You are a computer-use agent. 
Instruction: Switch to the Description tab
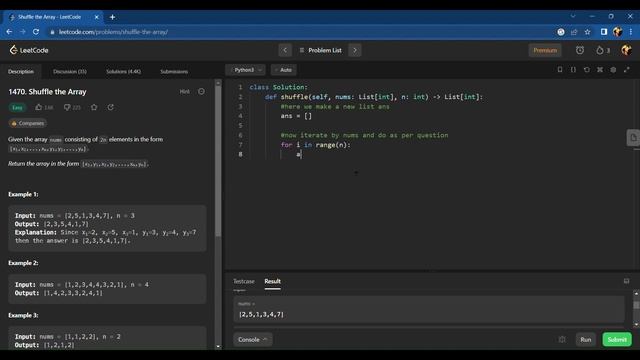pos(21,71)
